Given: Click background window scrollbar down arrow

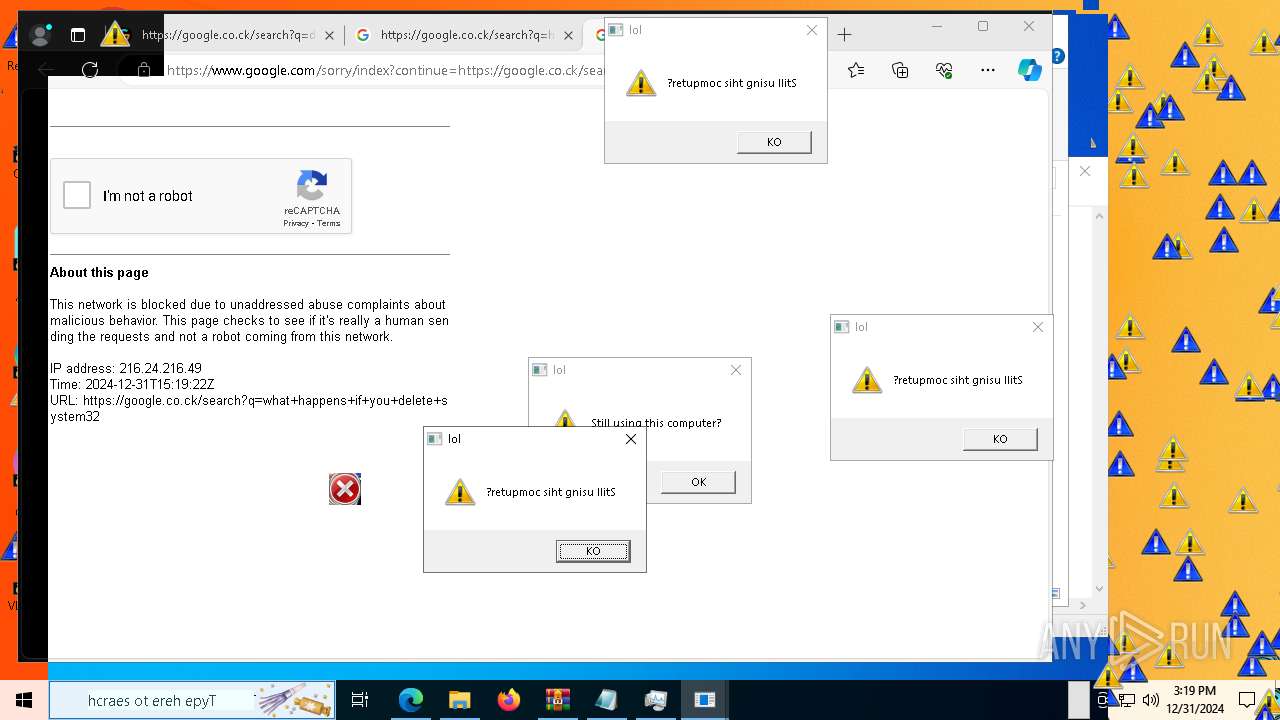Looking at the screenshot, I should 1100,589.
